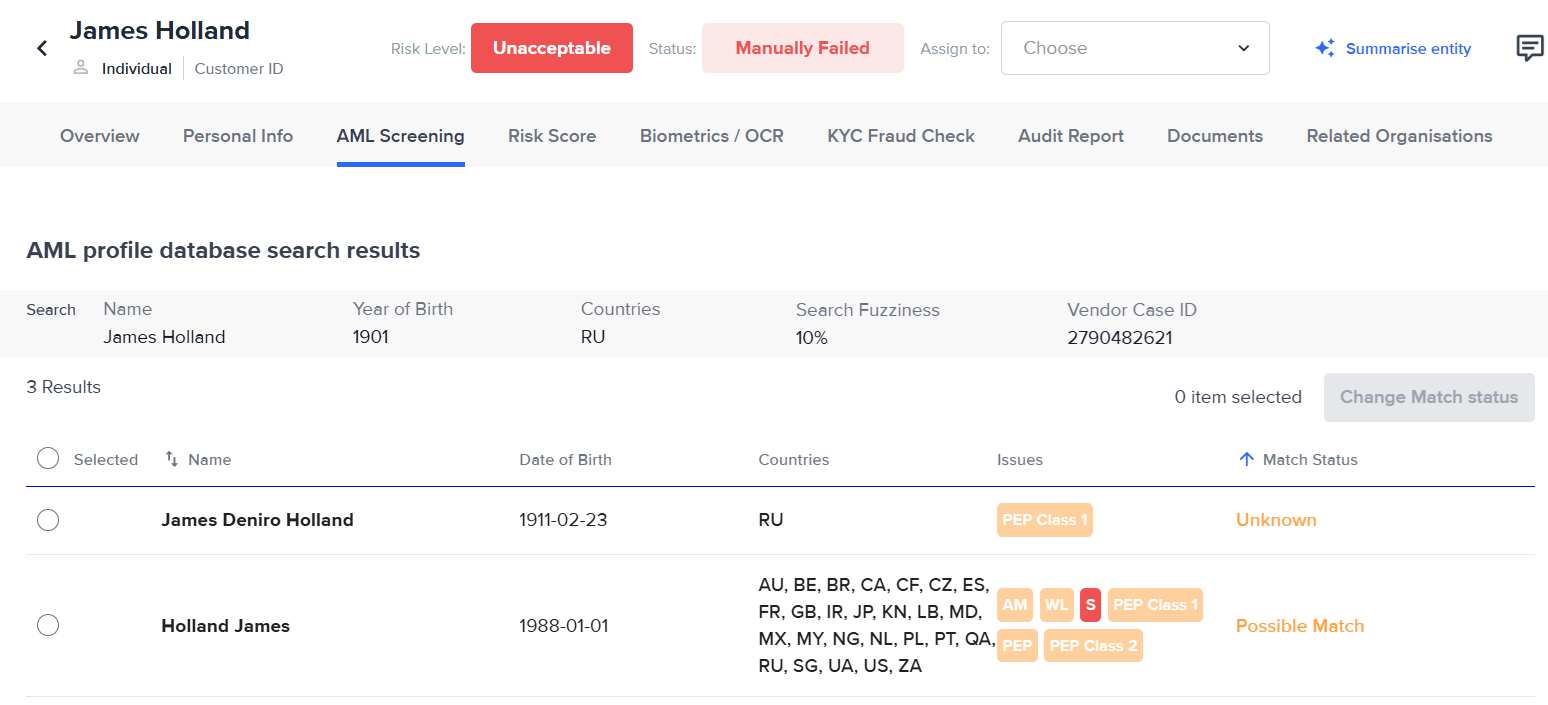Image resolution: width=1548 pixels, height=705 pixels.
Task: Click the plain PEP badge for Holland James
Action: click(1017, 646)
